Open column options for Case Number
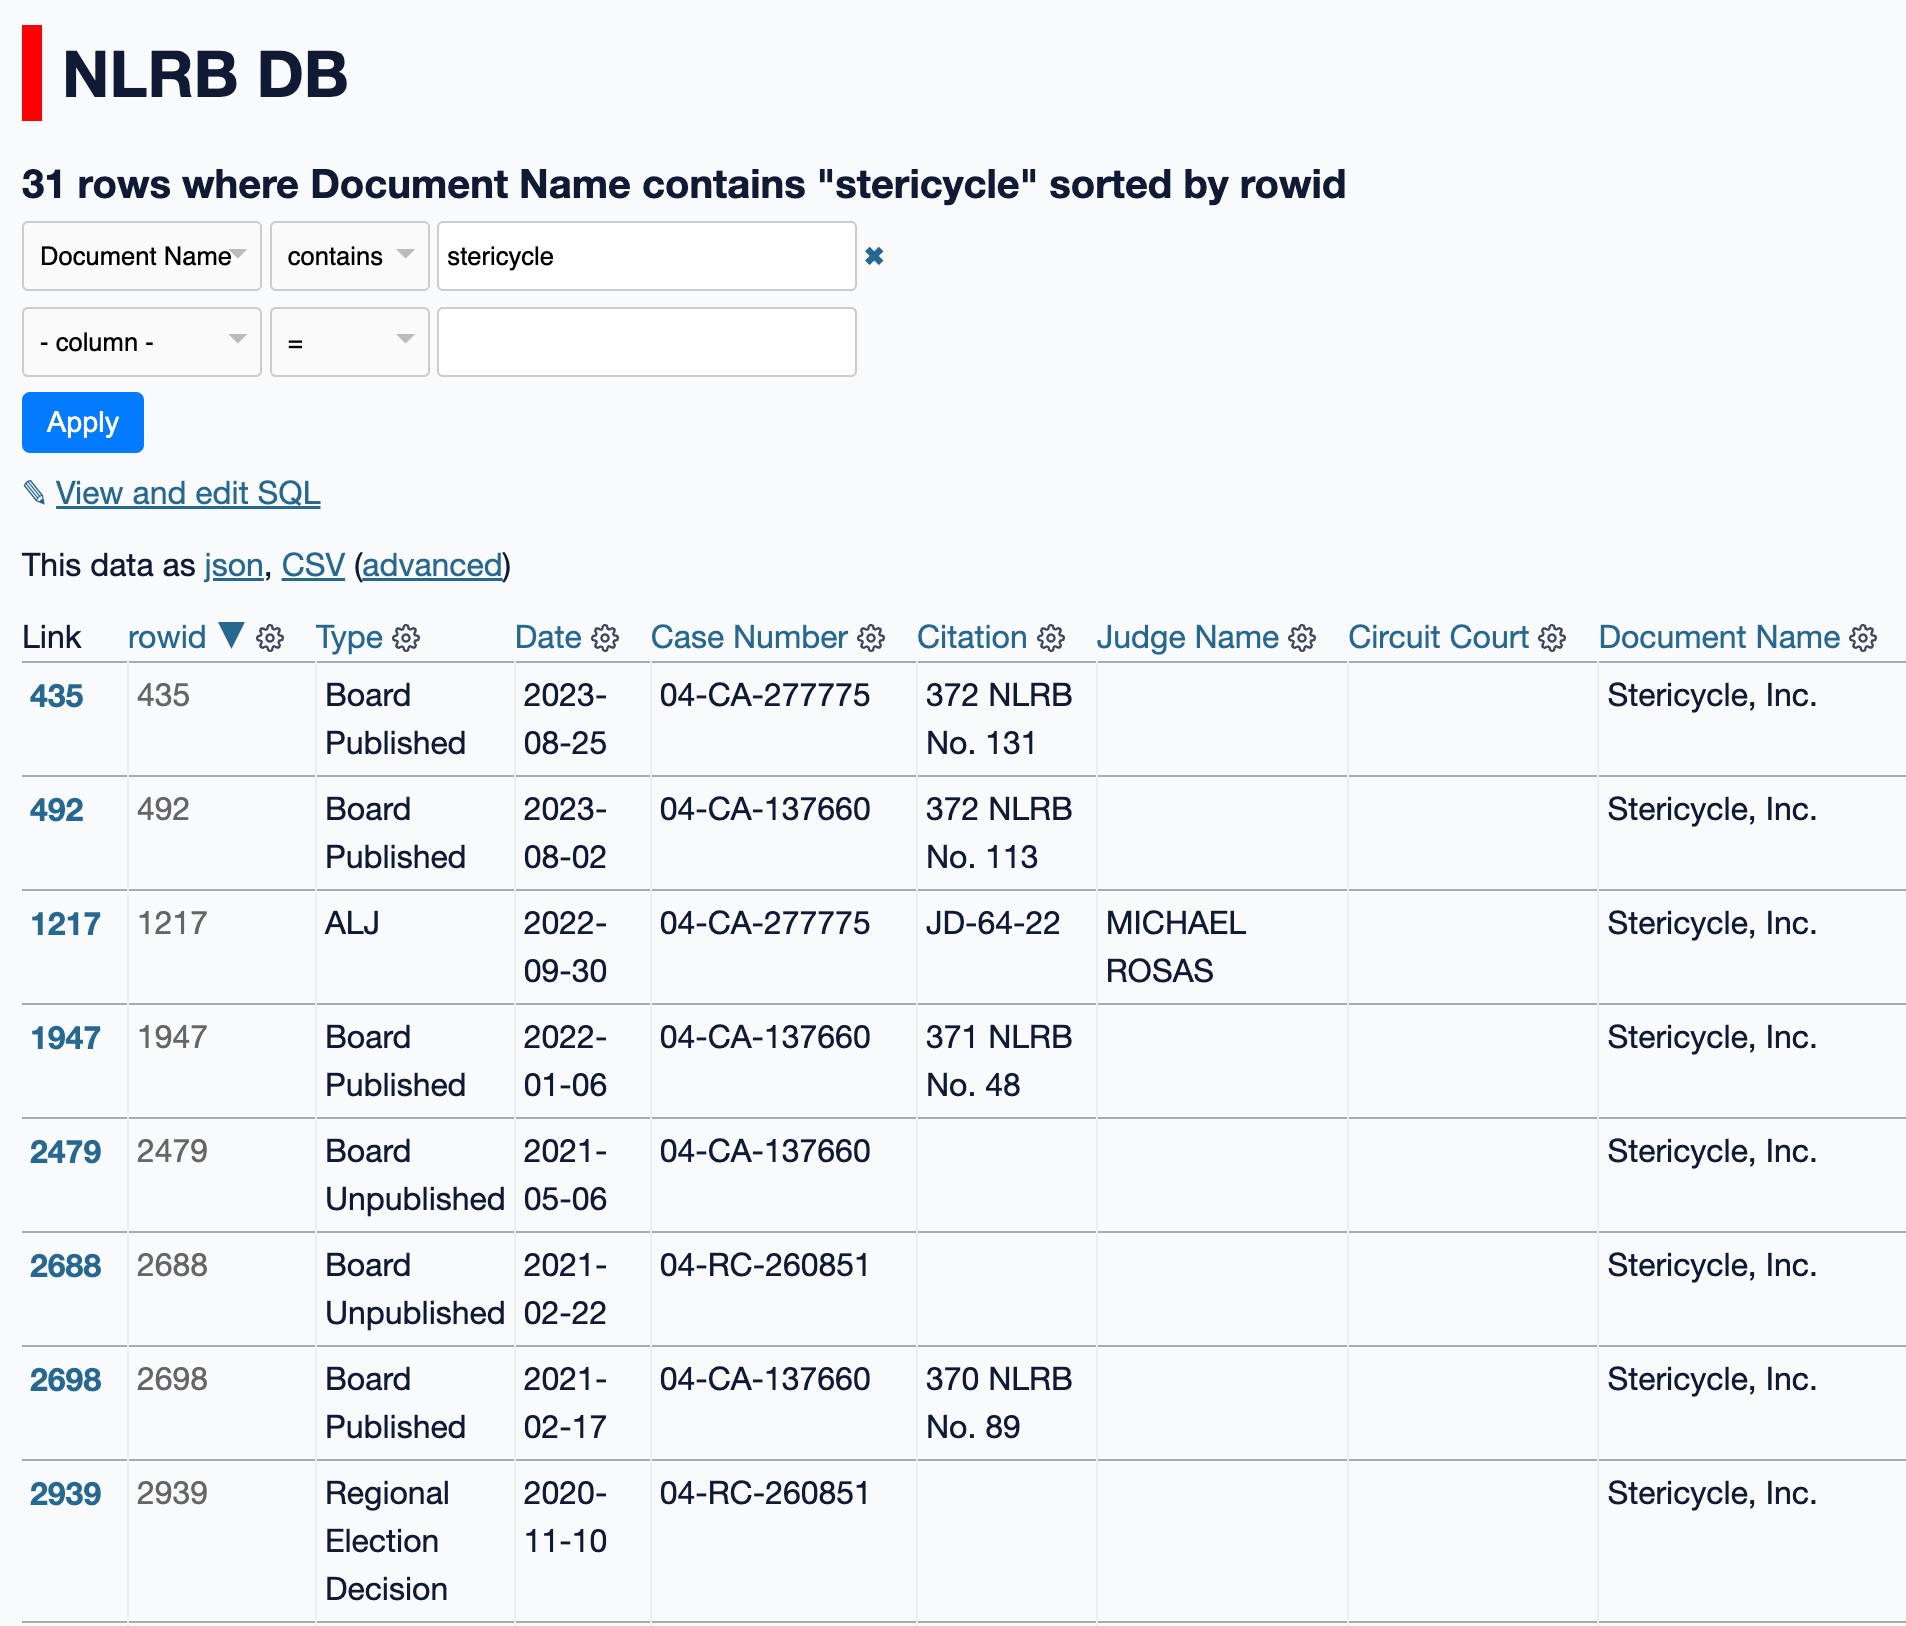Image resolution: width=1906 pixels, height=1626 pixels. 871,638
